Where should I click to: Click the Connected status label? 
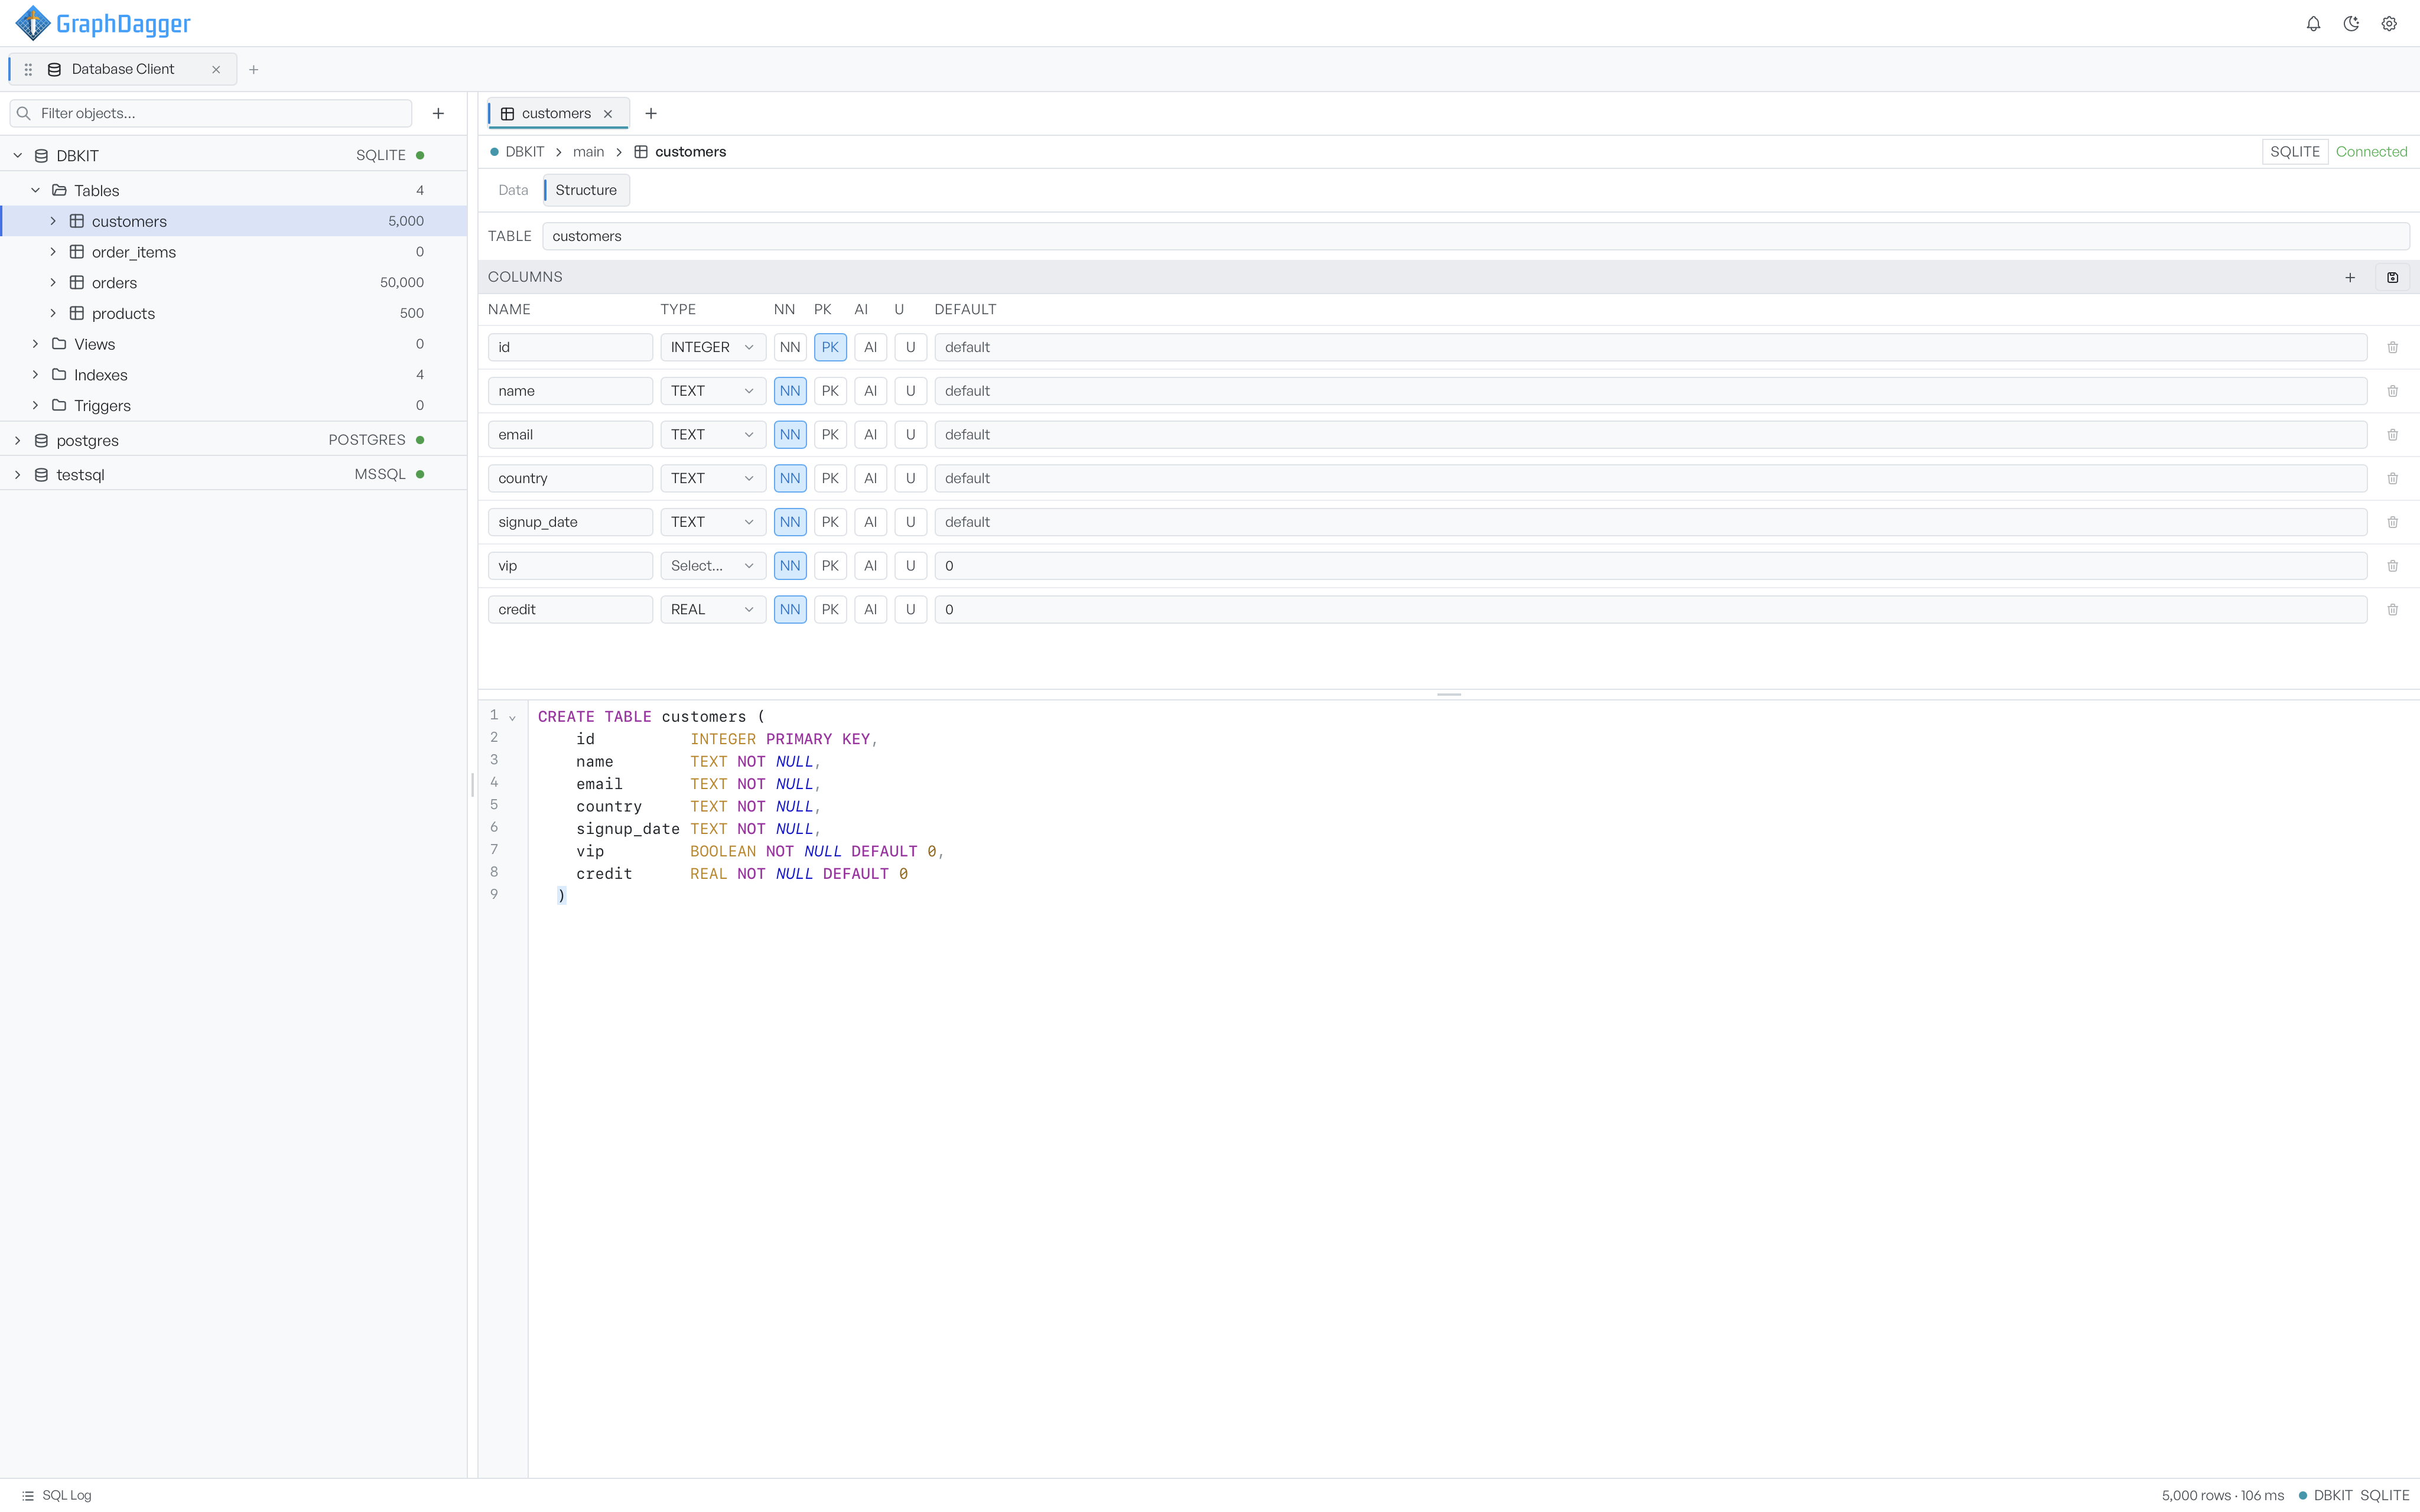pos(2371,152)
